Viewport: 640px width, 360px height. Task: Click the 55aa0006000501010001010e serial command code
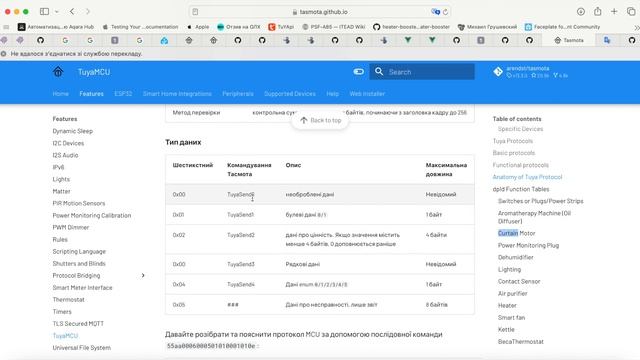(211, 346)
